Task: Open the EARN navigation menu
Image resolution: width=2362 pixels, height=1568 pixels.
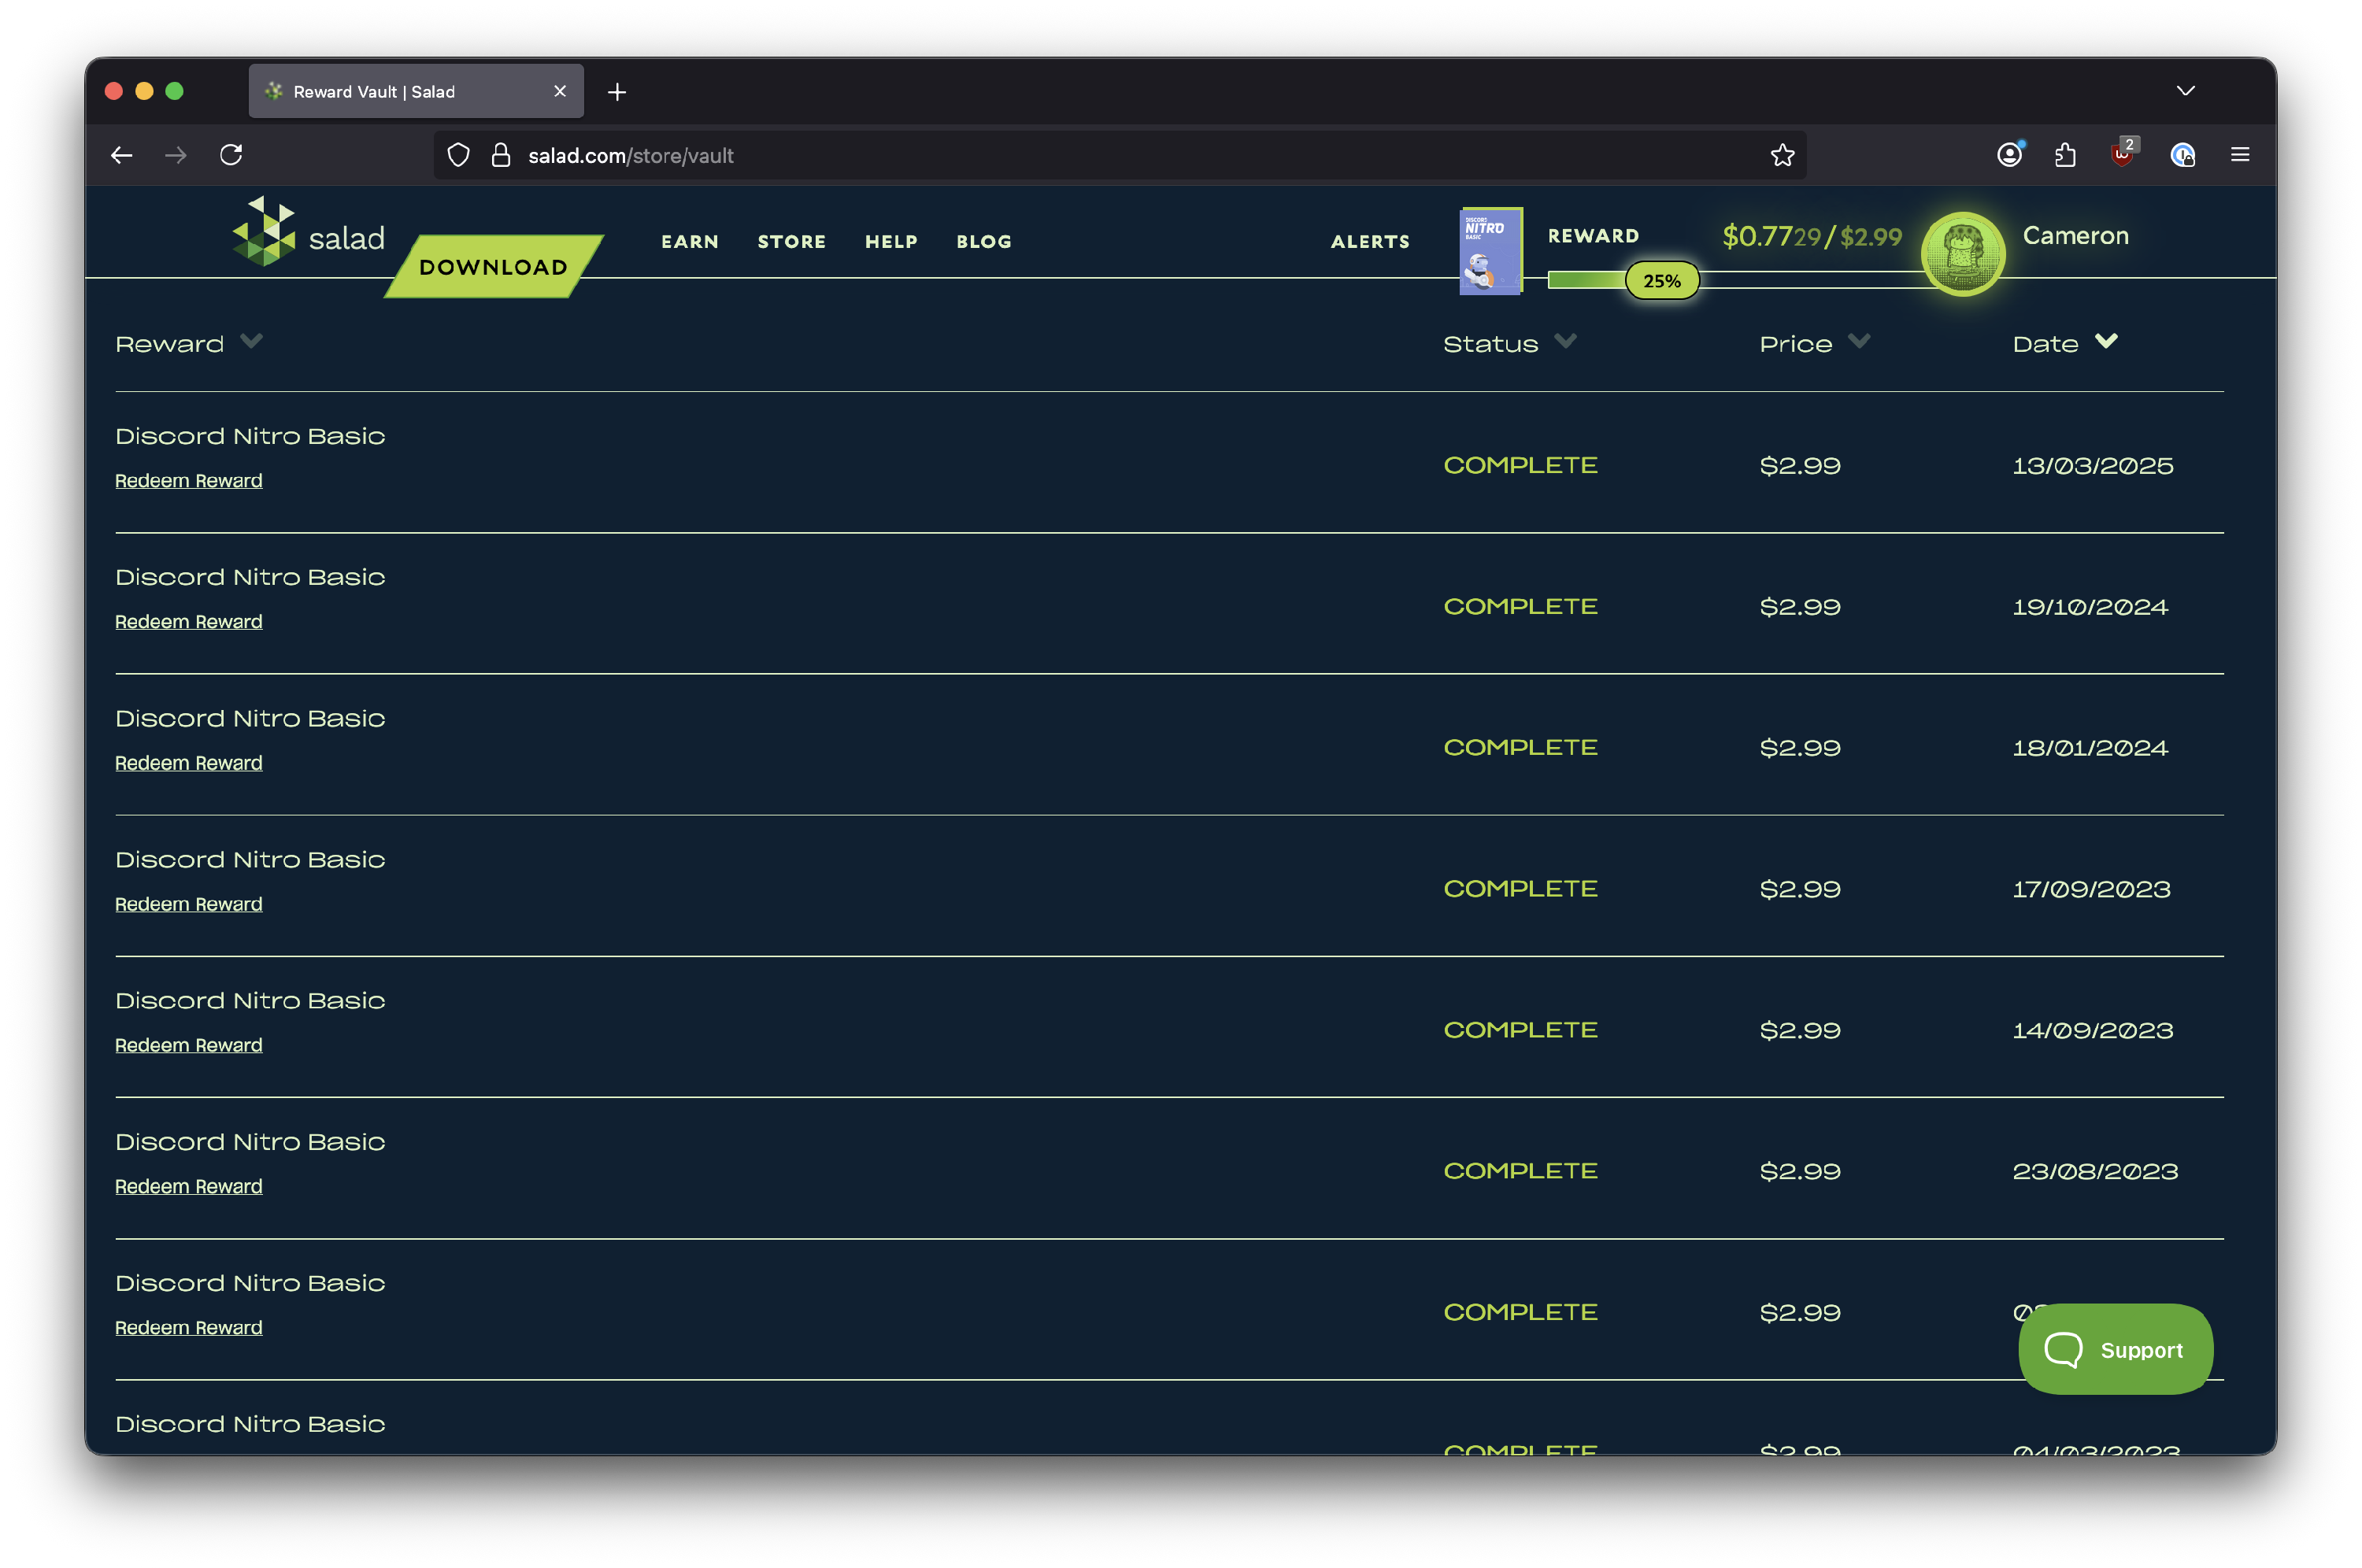Action: point(690,242)
